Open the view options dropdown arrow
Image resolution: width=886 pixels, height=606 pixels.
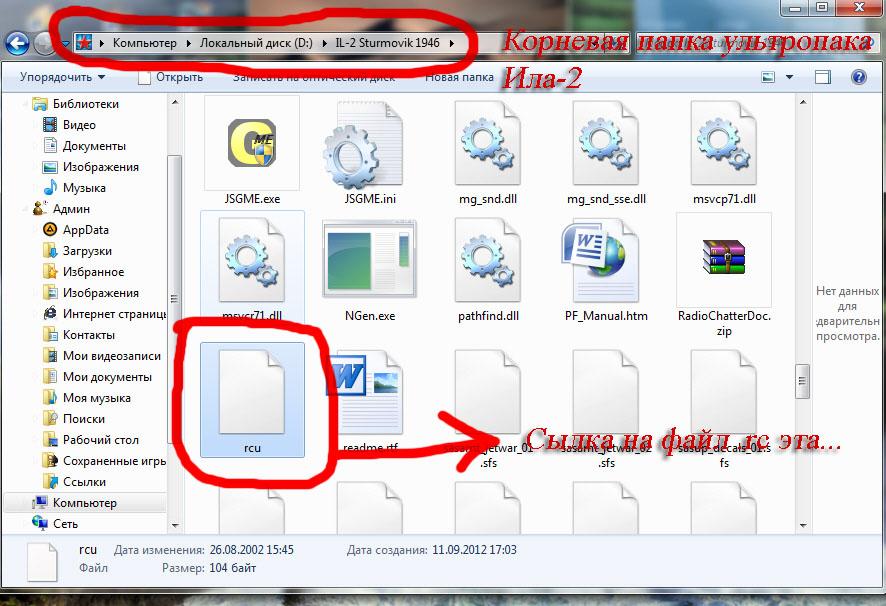(789, 77)
